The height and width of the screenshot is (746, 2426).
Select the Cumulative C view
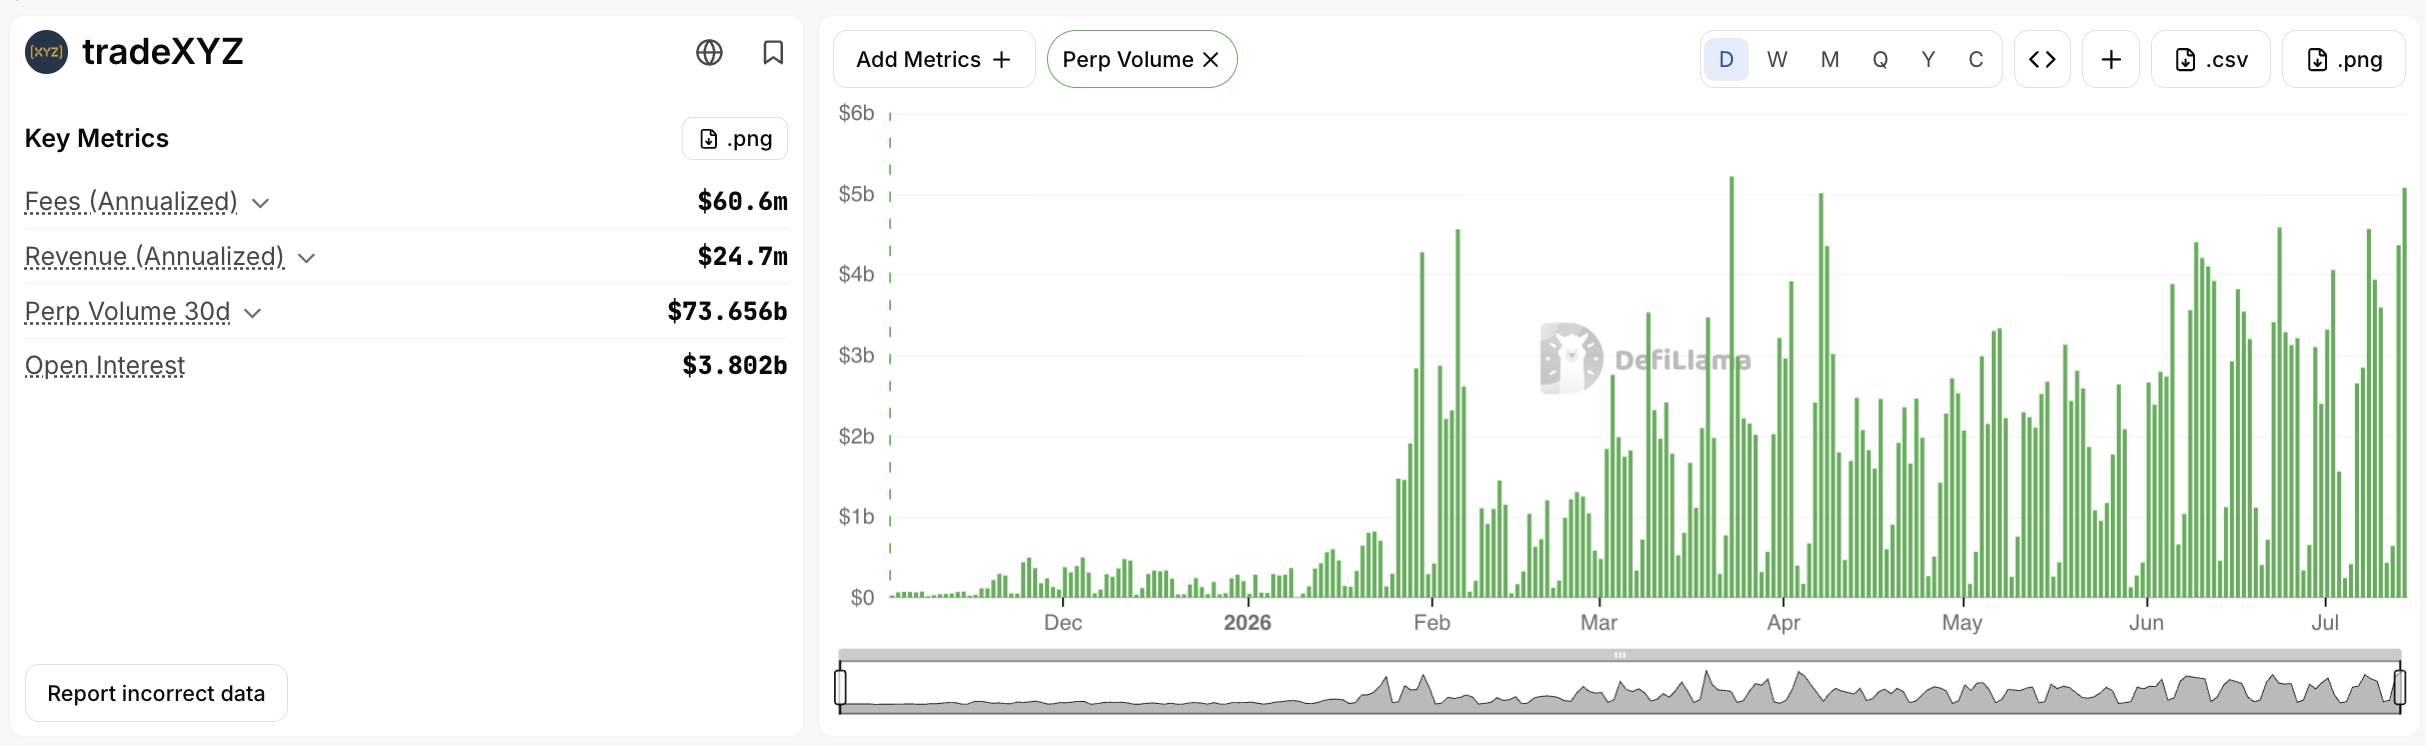point(1976,59)
